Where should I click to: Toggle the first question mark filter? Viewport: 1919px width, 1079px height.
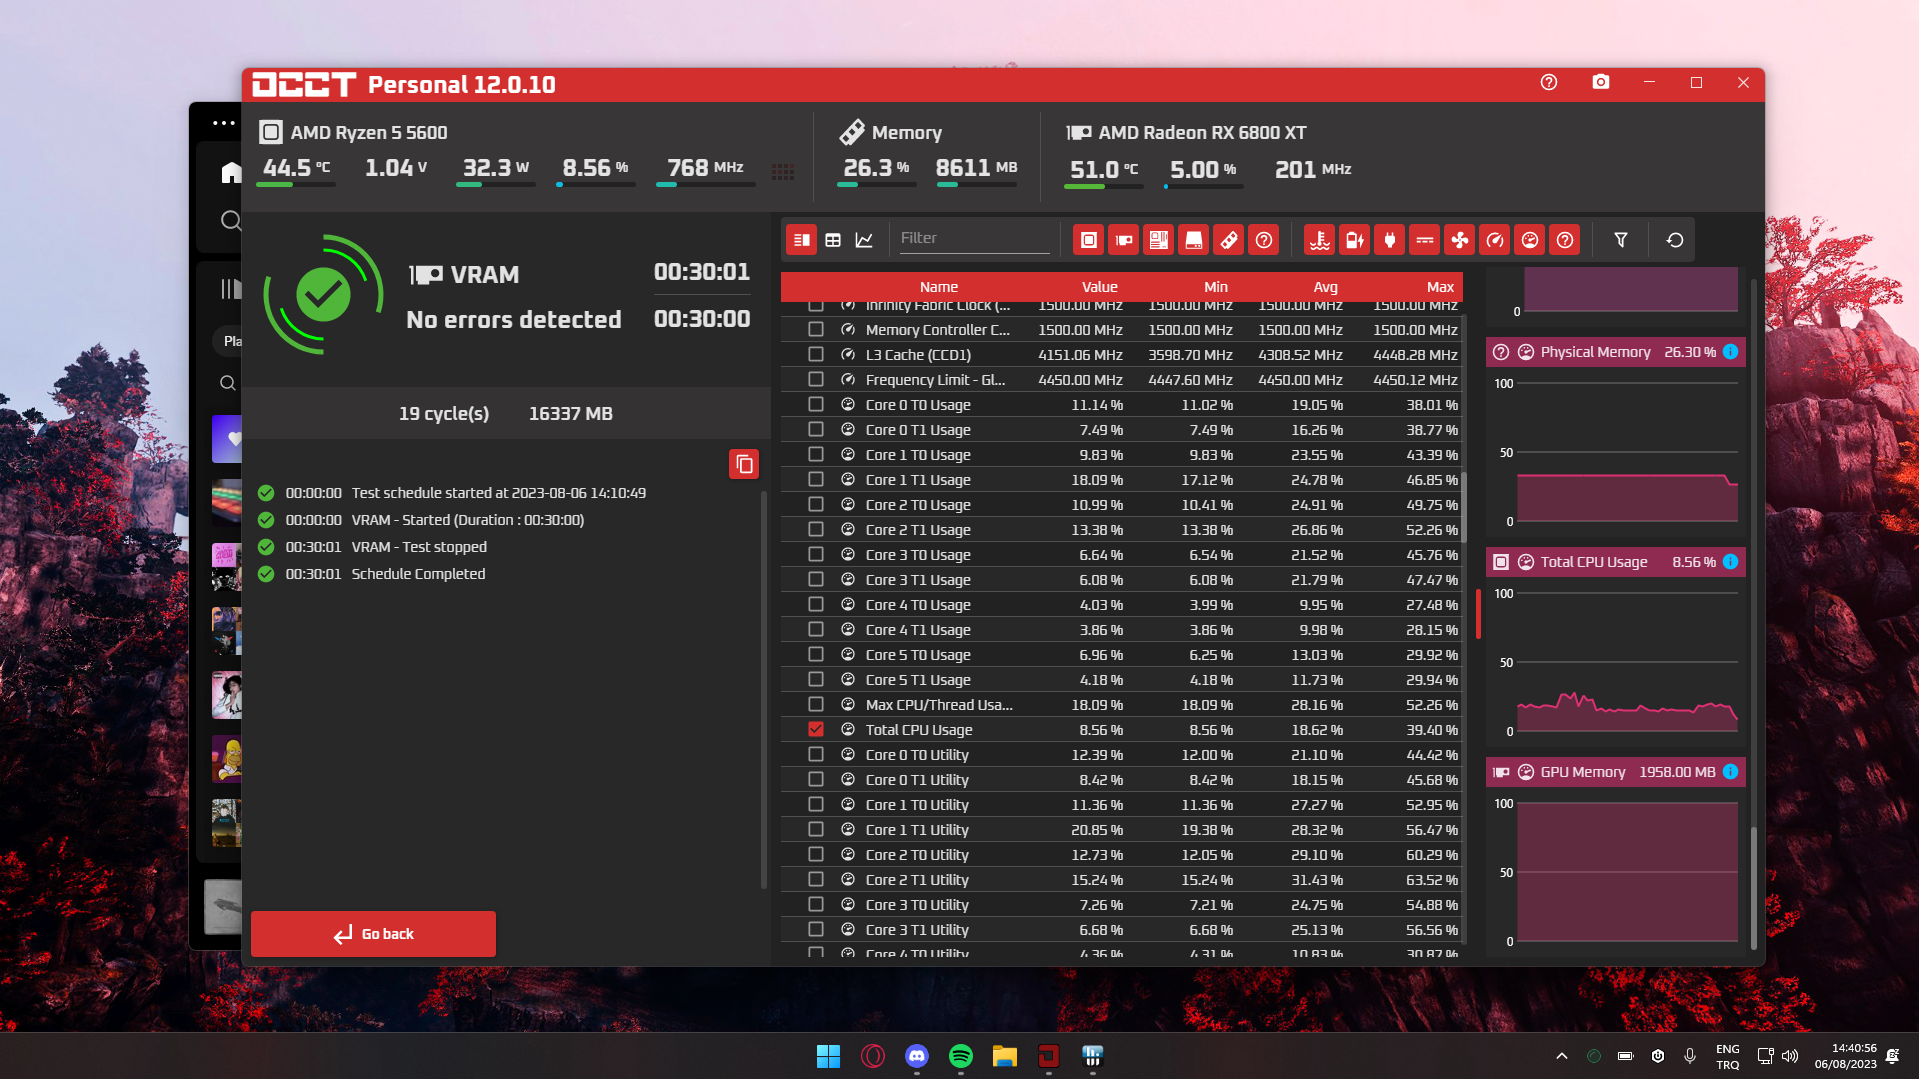1264,240
